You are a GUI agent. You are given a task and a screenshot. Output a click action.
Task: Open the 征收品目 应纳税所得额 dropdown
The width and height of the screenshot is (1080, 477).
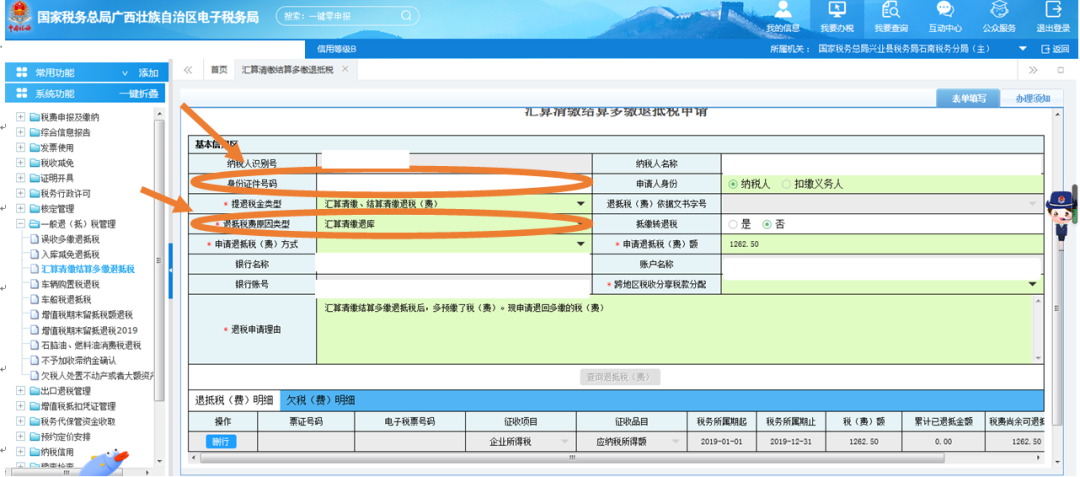tap(676, 441)
